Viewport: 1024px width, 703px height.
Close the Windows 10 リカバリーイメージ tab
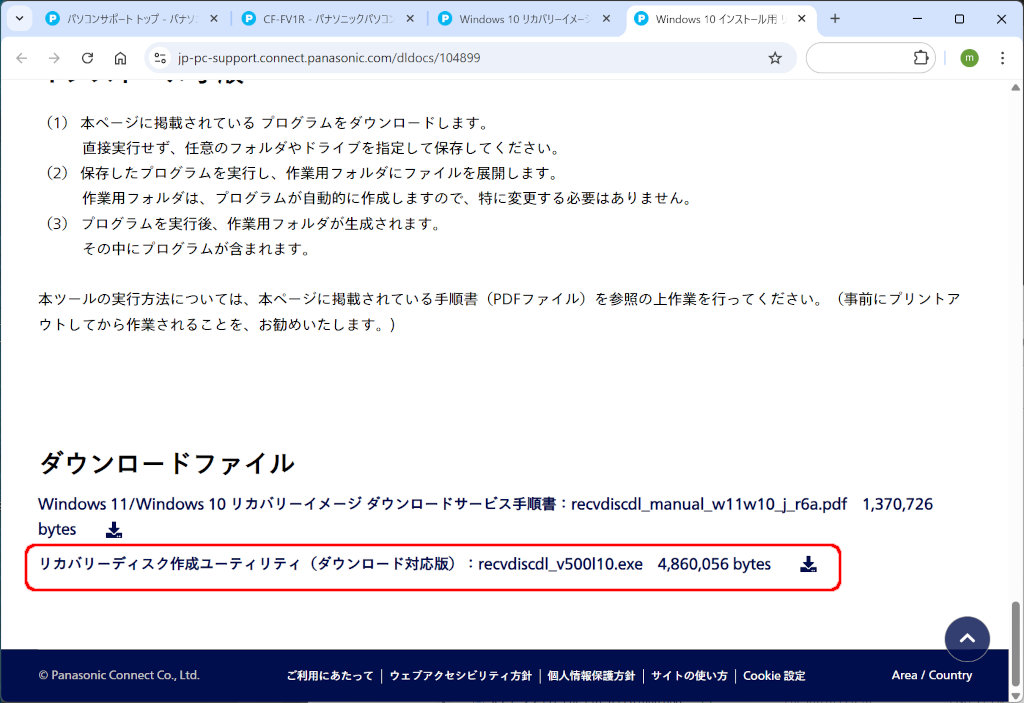tap(606, 19)
